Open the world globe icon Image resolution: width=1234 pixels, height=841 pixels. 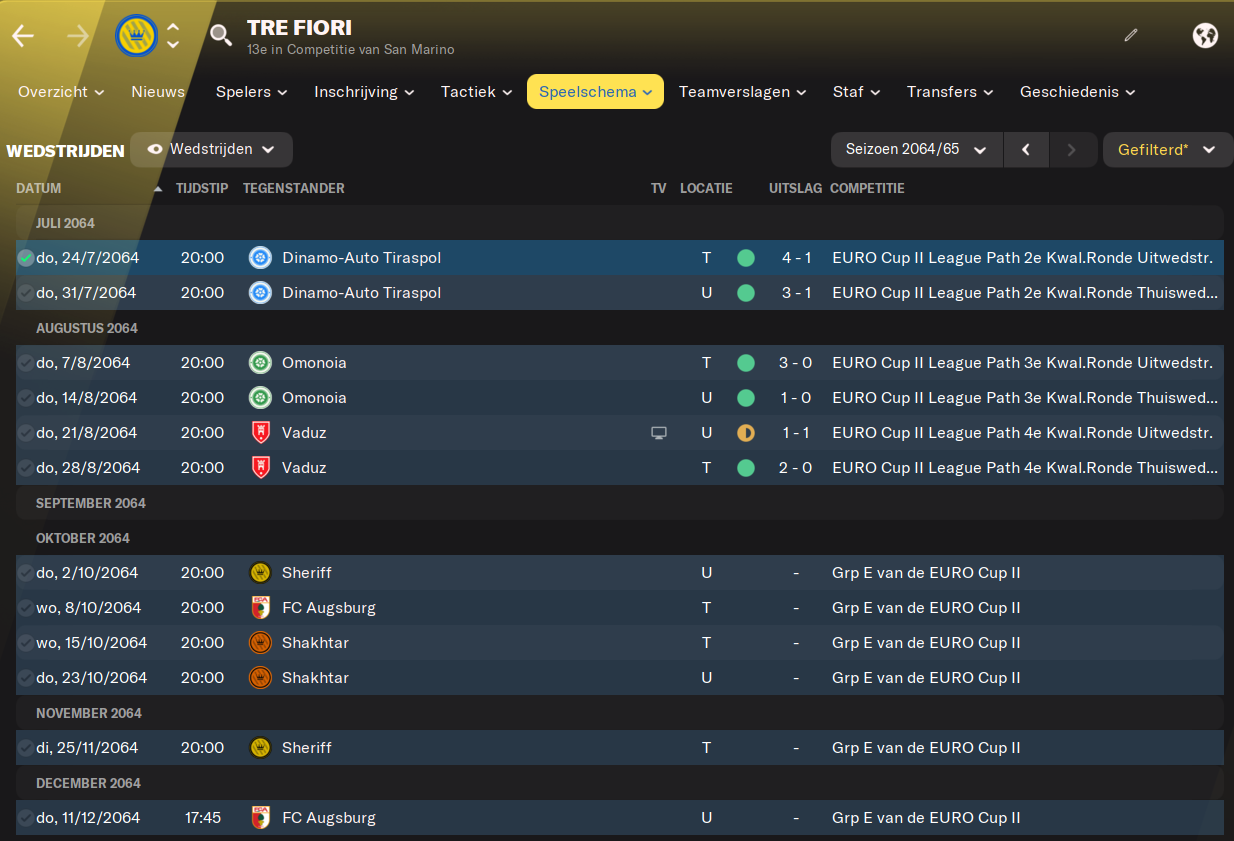(1205, 36)
